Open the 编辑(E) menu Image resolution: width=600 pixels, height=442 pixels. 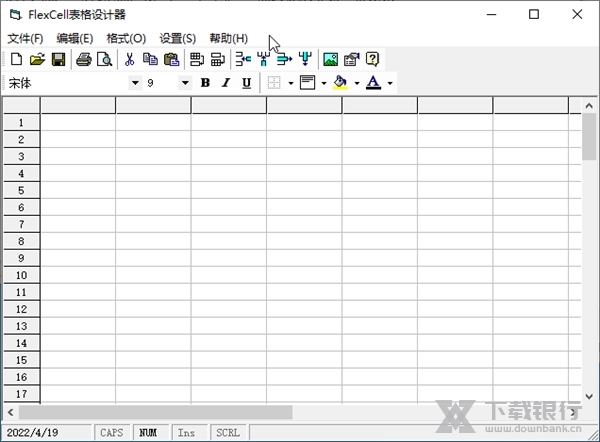[x=75, y=38]
